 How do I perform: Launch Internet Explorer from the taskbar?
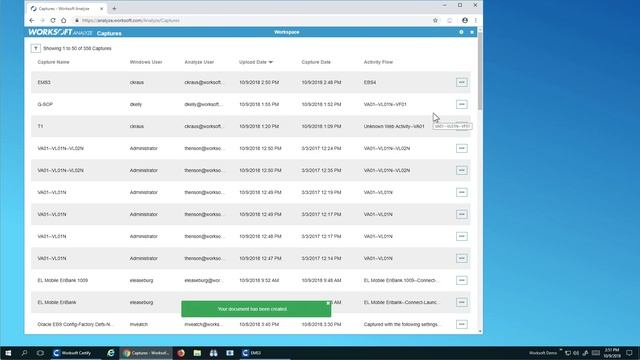click(x=111, y=353)
